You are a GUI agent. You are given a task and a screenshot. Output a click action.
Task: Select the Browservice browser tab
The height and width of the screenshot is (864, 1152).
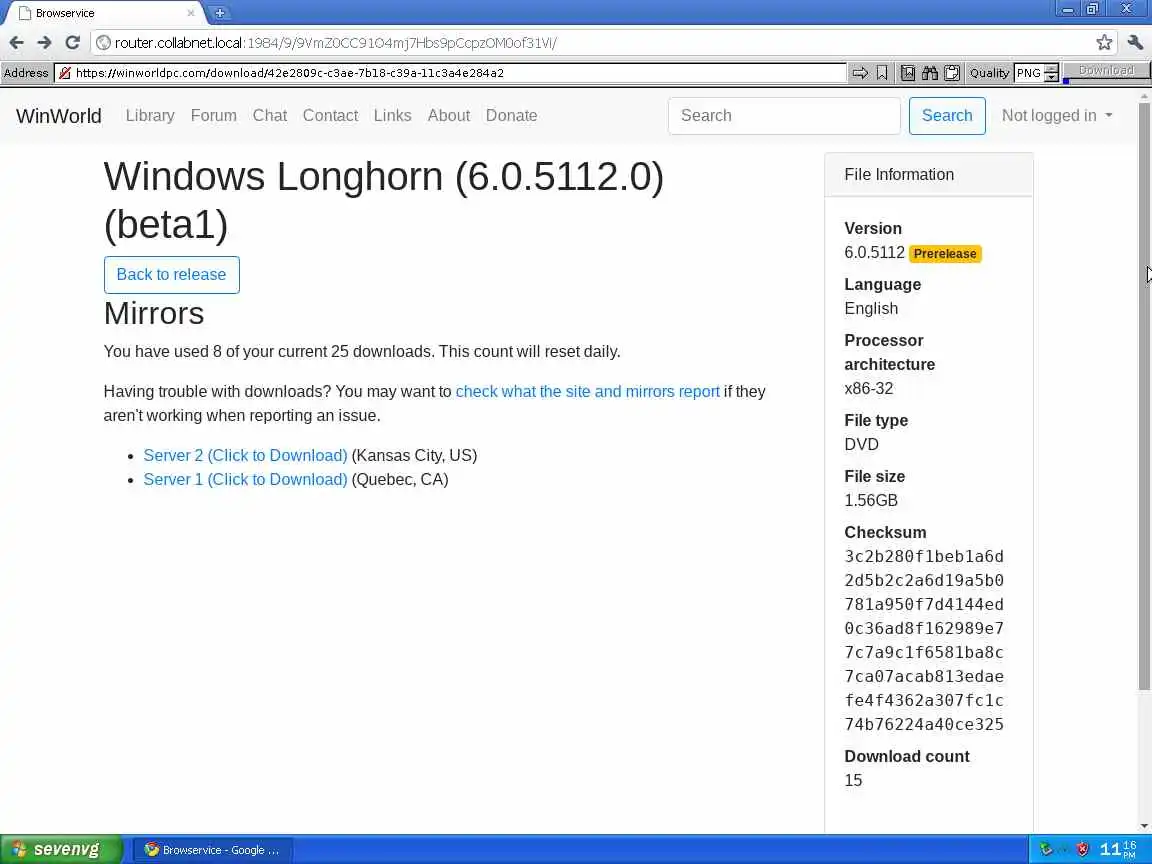(103, 13)
